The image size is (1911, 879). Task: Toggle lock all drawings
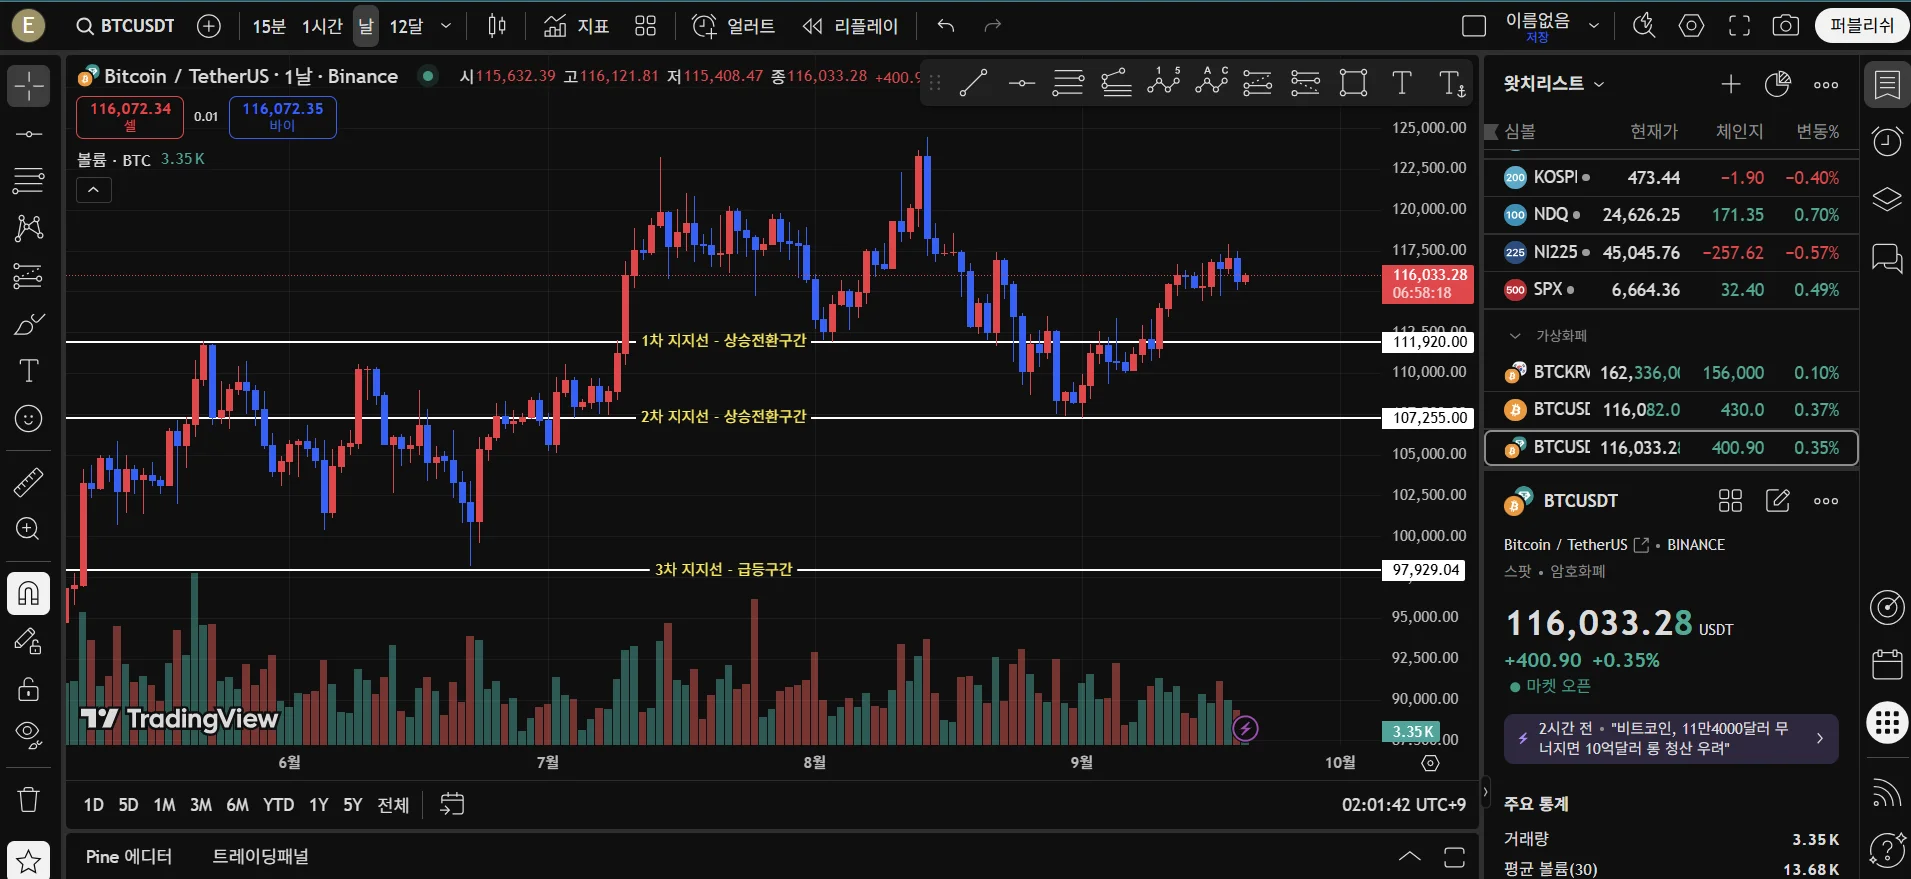29,688
